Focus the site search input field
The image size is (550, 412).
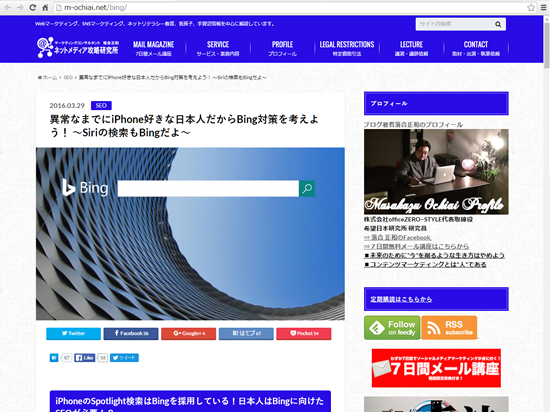(x=455, y=24)
